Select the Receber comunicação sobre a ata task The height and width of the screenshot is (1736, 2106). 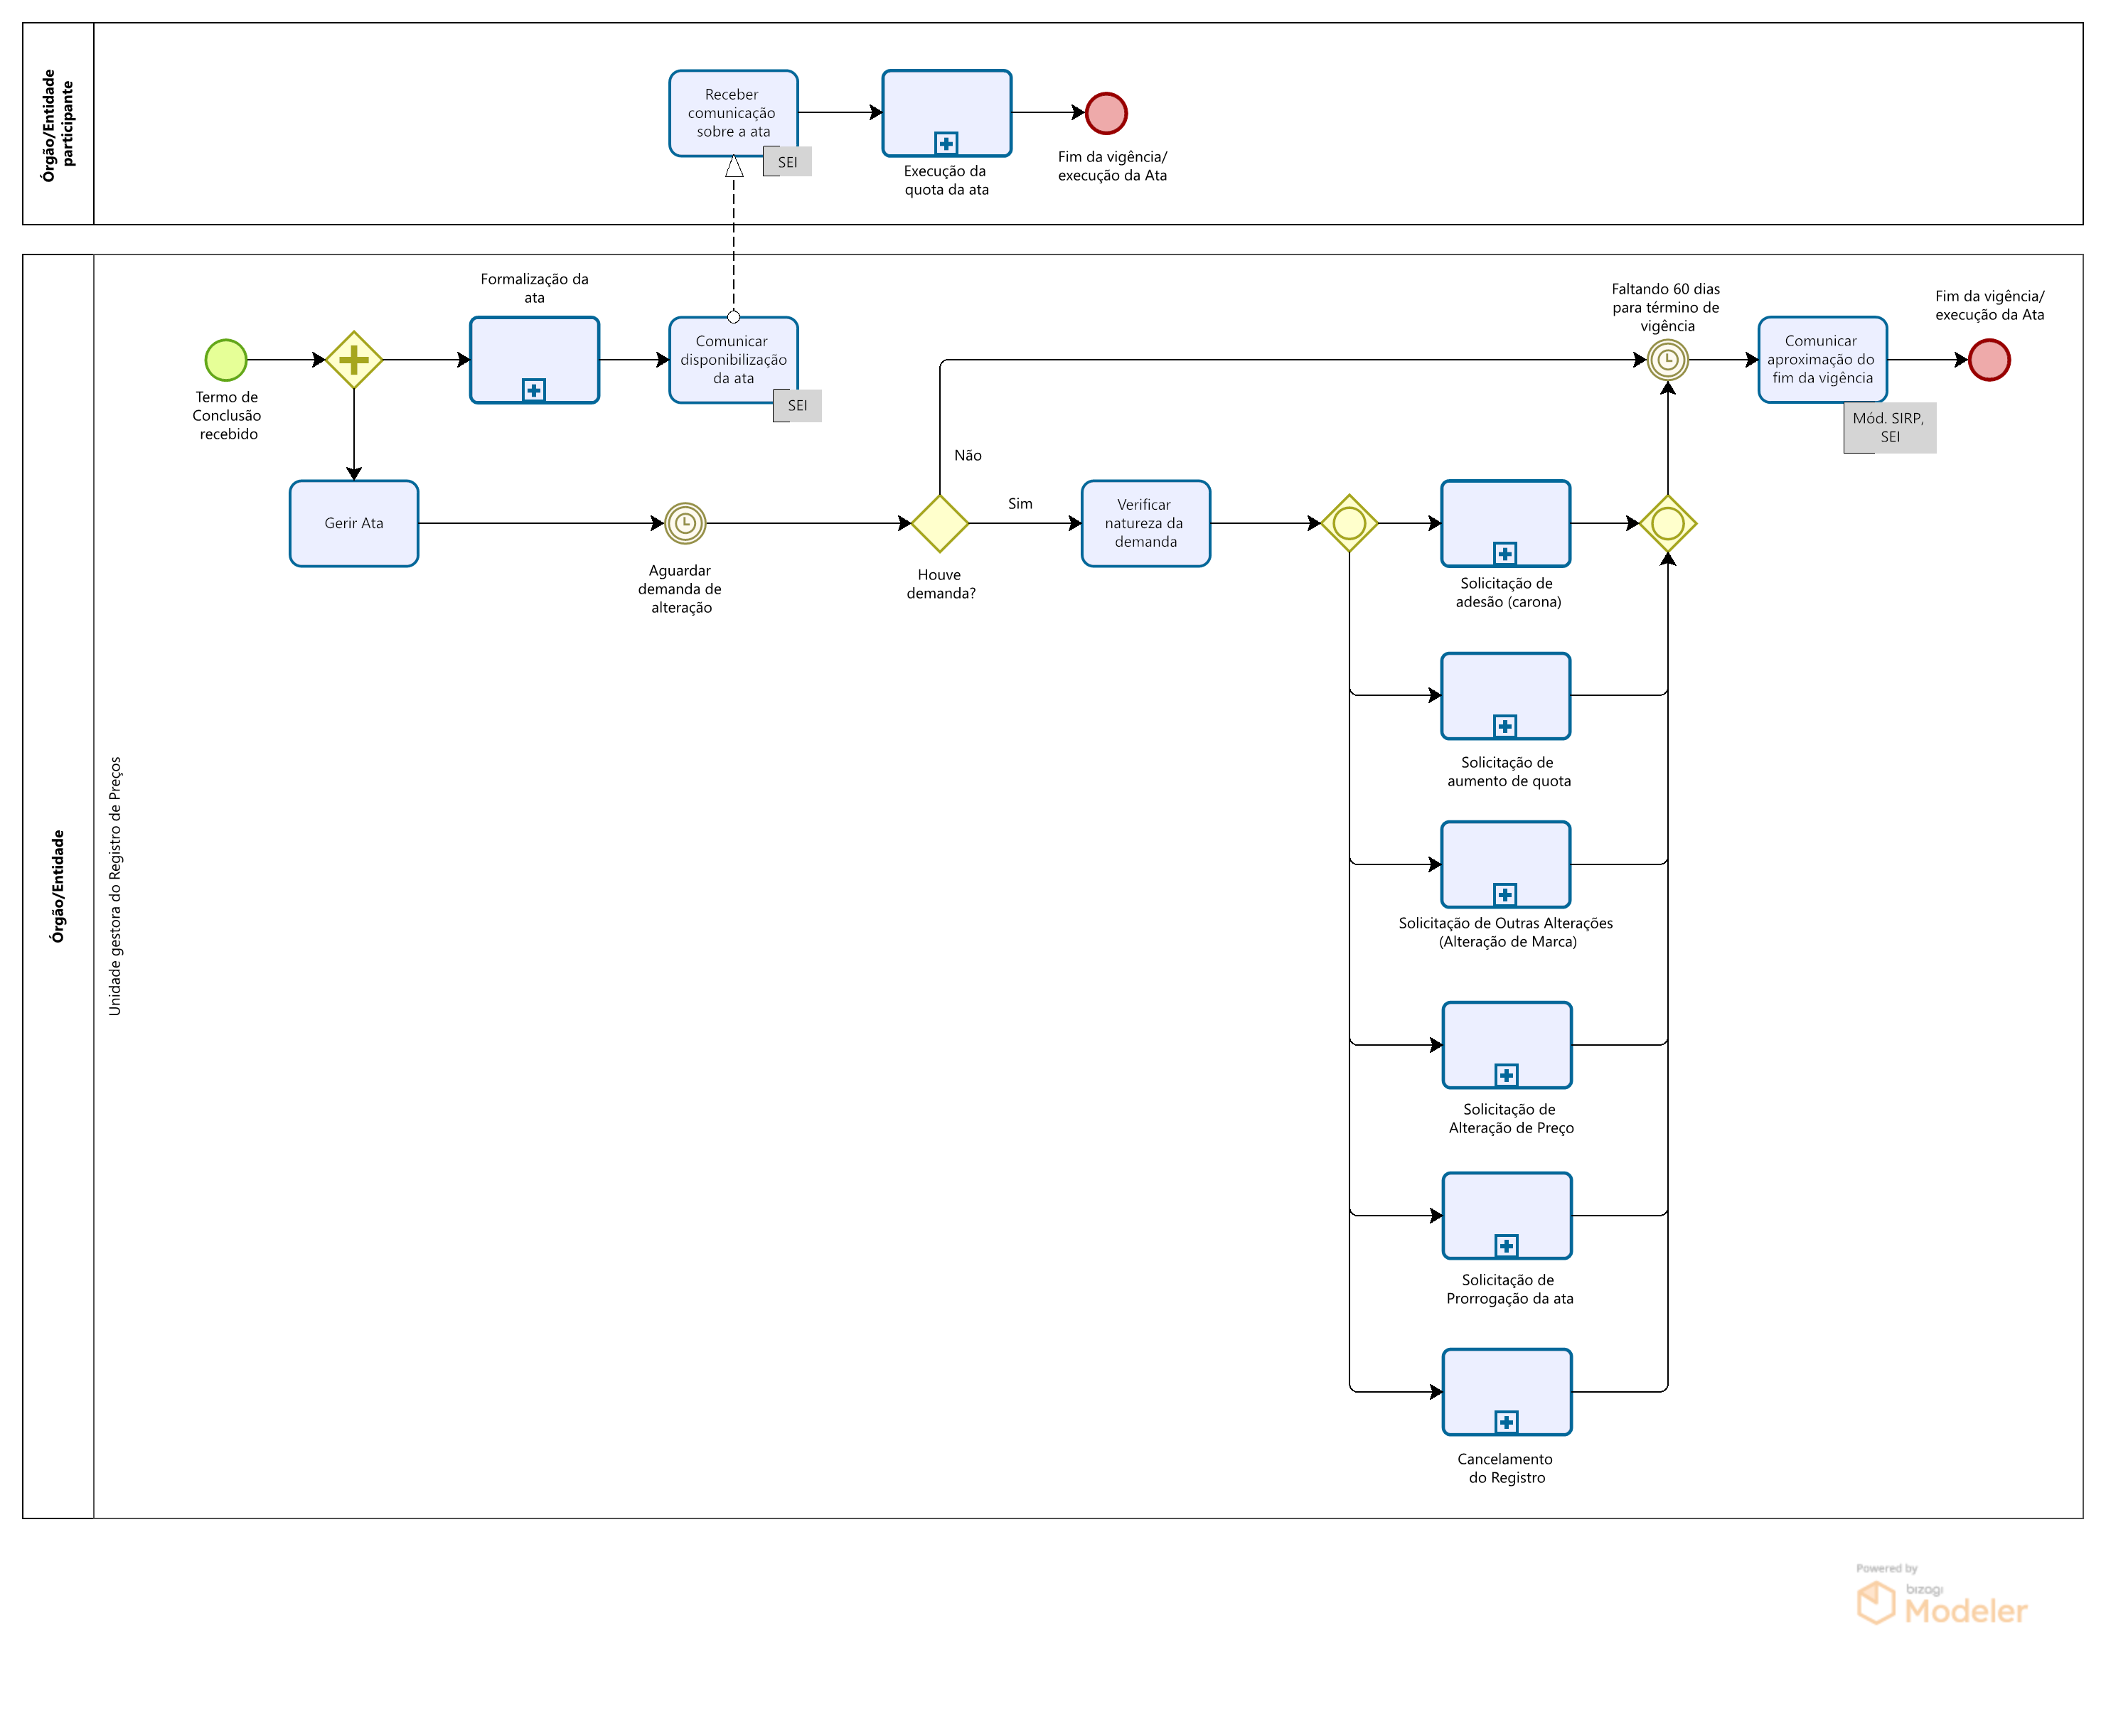point(733,112)
